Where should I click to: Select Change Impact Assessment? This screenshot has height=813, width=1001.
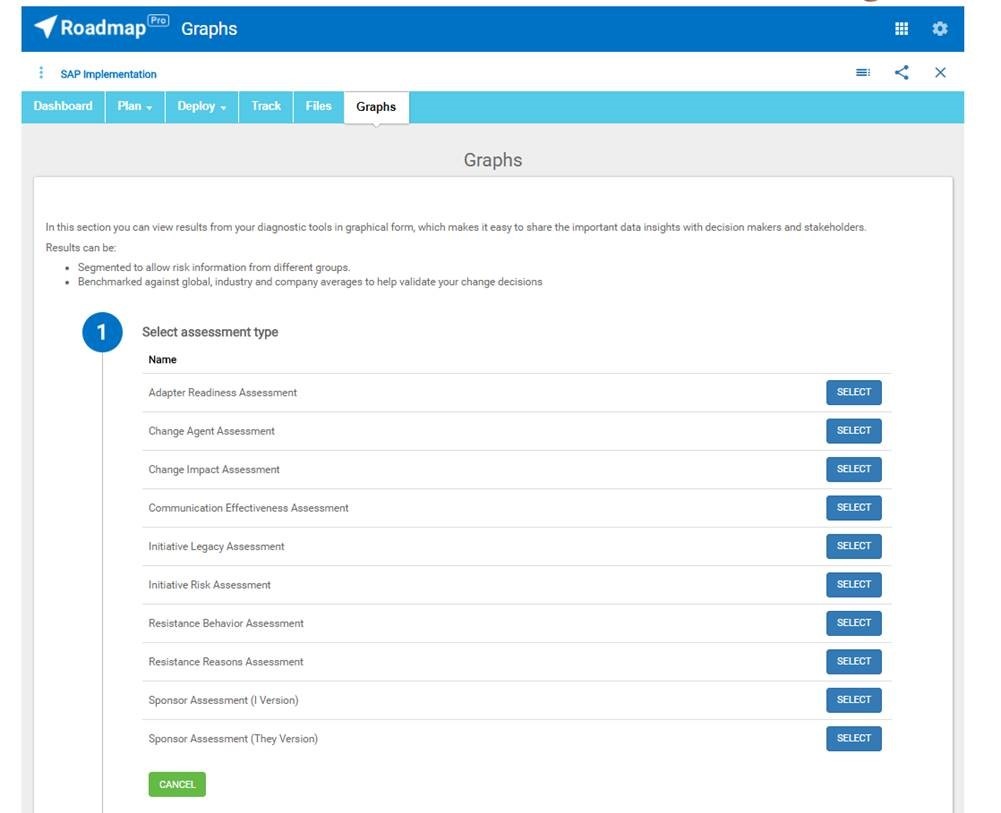point(853,470)
